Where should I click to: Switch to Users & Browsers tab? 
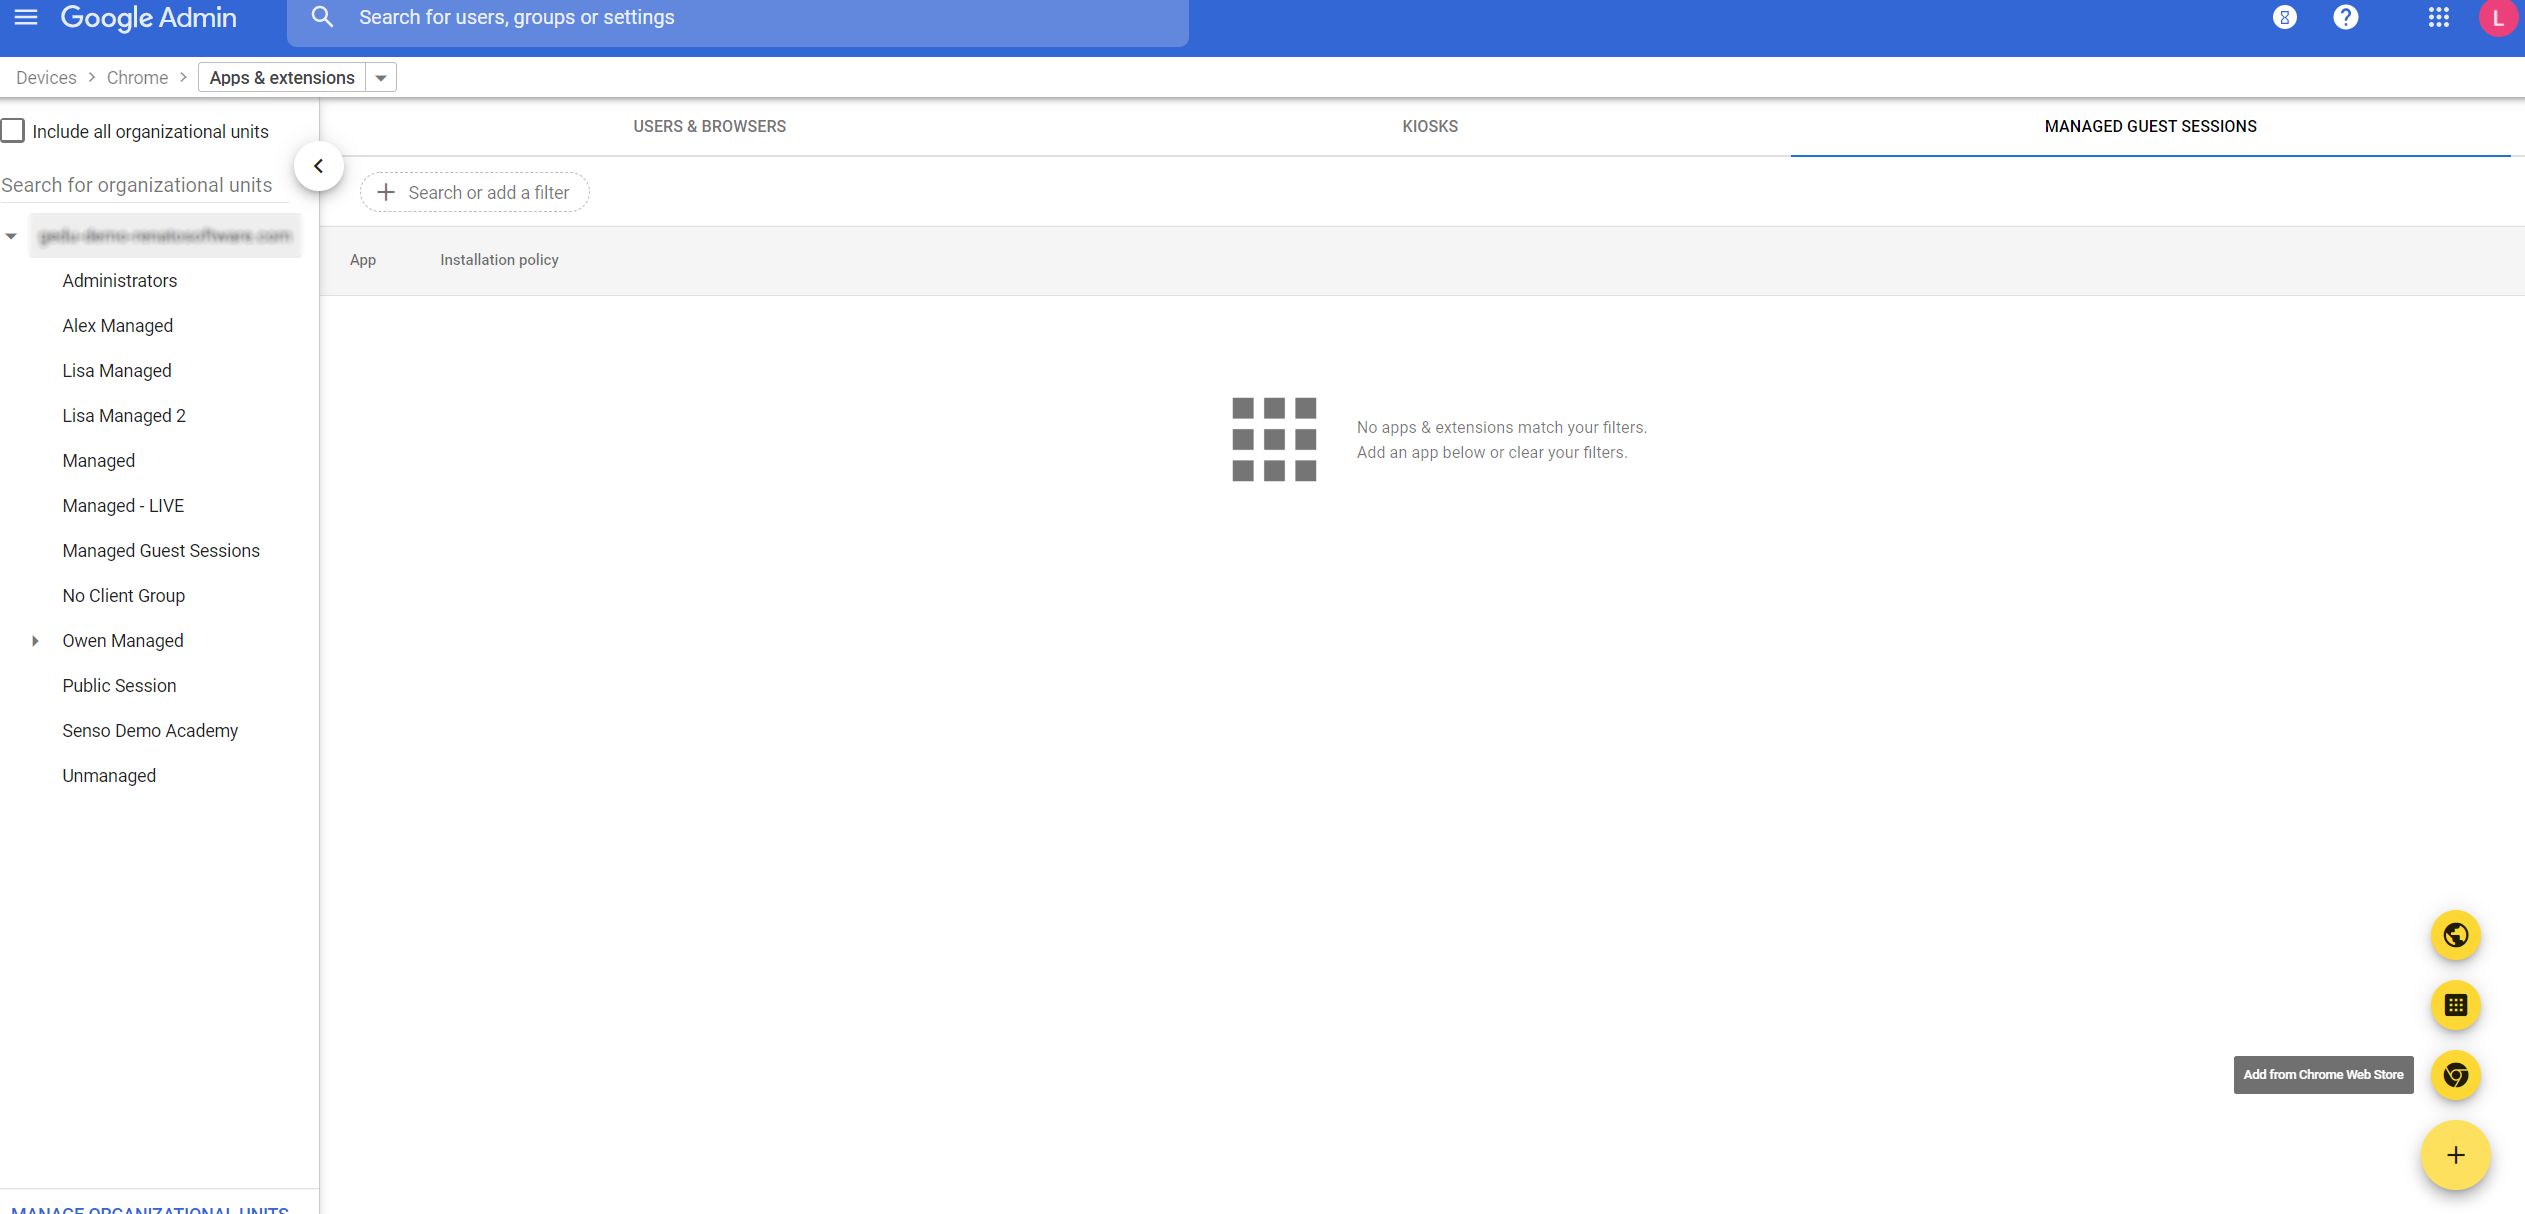709,126
